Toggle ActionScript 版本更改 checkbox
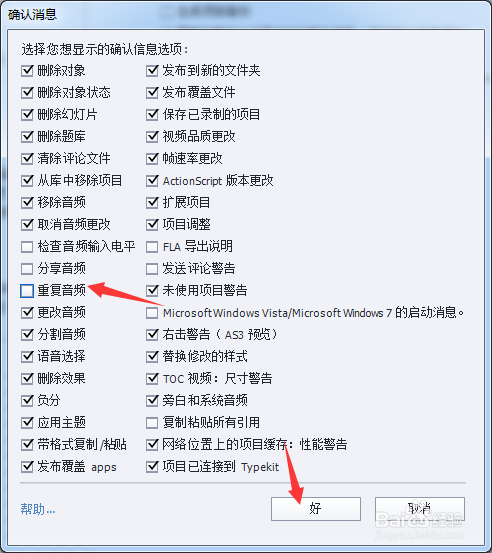 coord(152,181)
